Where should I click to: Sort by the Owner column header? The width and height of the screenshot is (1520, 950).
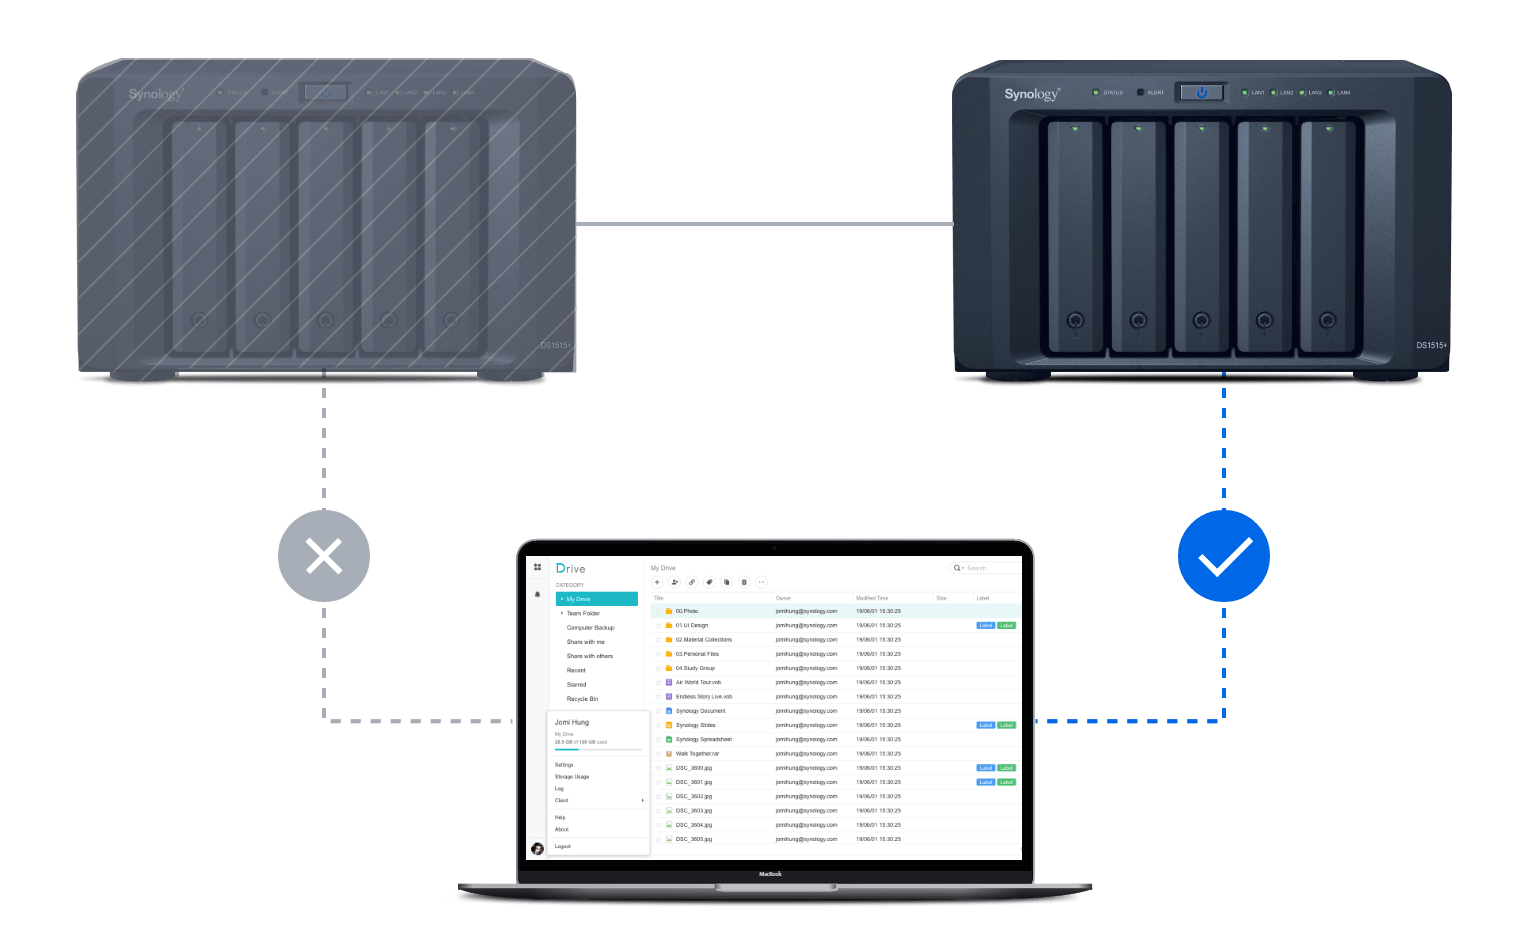click(783, 598)
